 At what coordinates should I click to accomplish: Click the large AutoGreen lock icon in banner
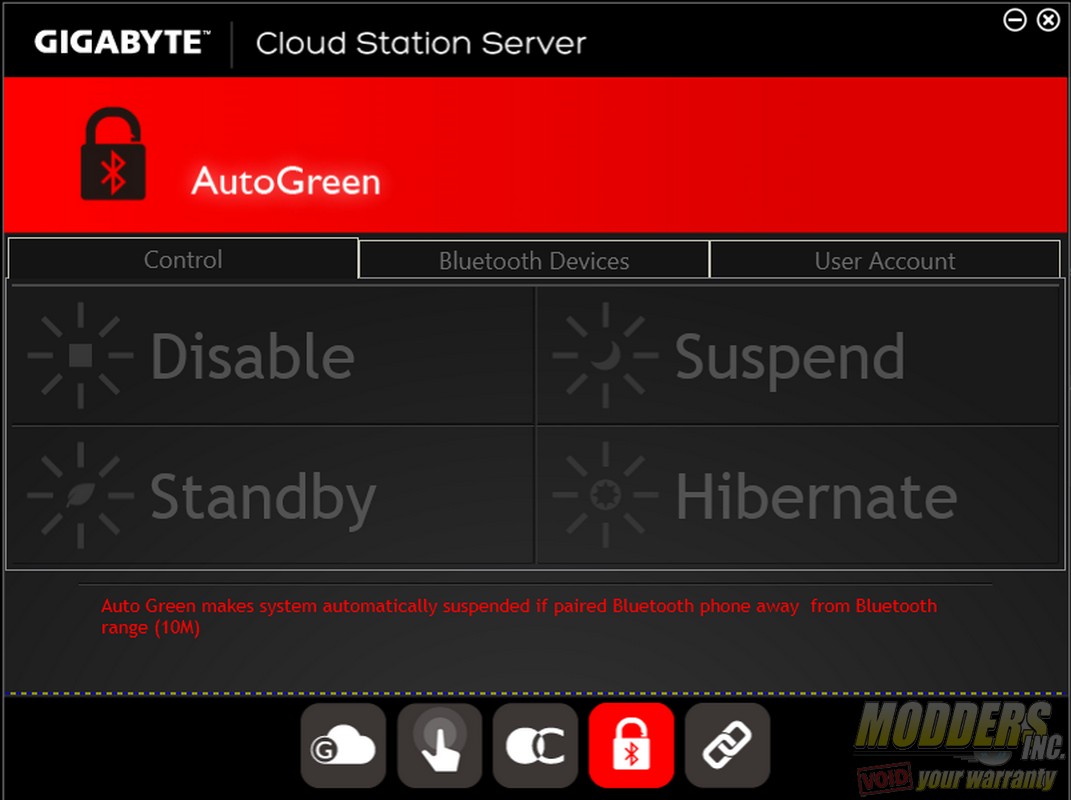[x=113, y=154]
